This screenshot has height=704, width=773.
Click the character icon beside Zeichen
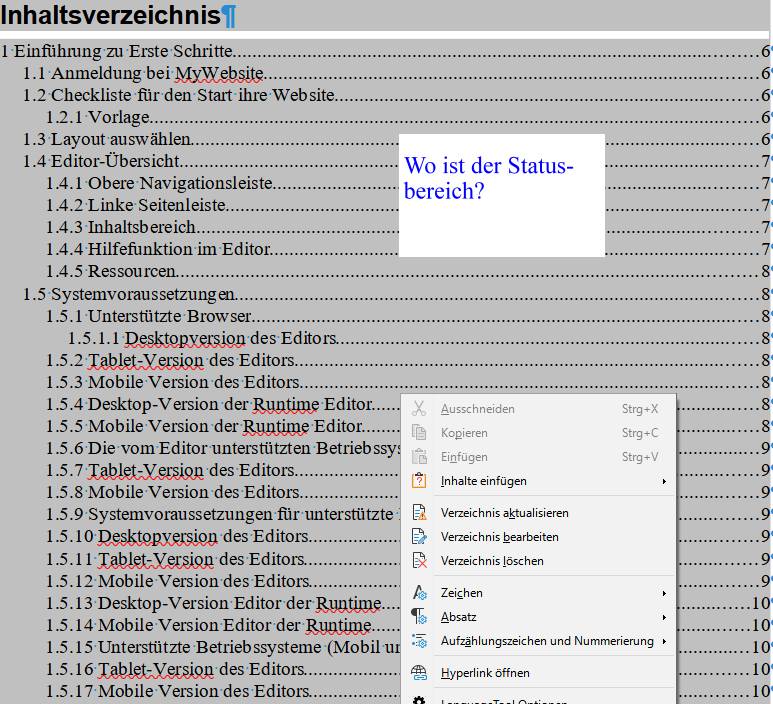(x=419, y=593)
